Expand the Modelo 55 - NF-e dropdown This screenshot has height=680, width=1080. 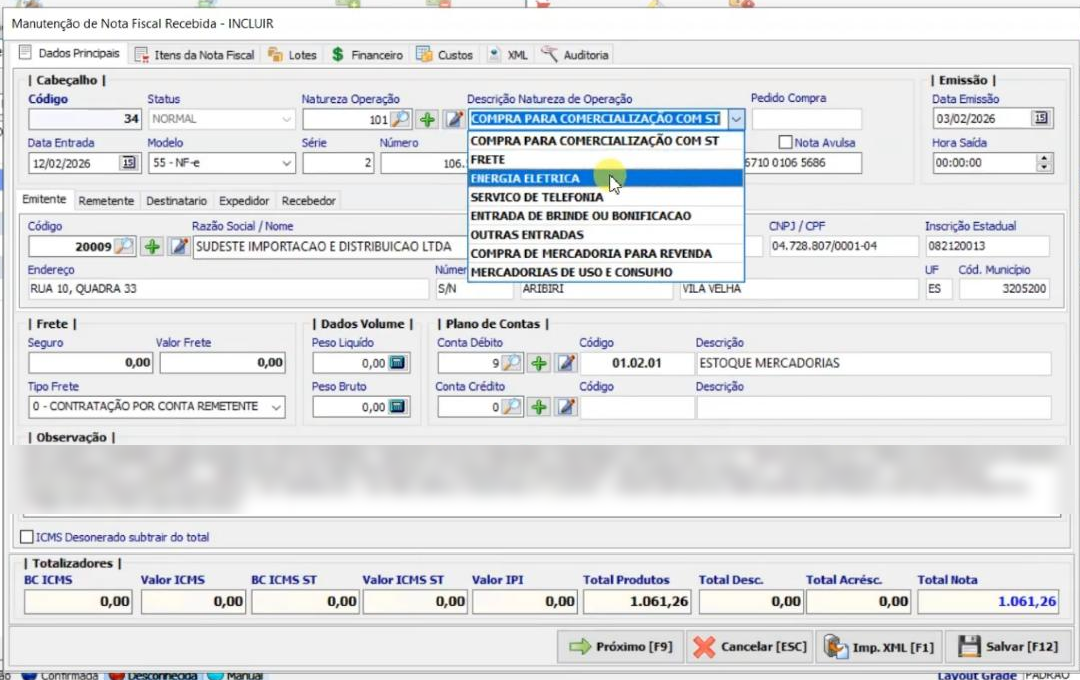[x=287, y=163]
